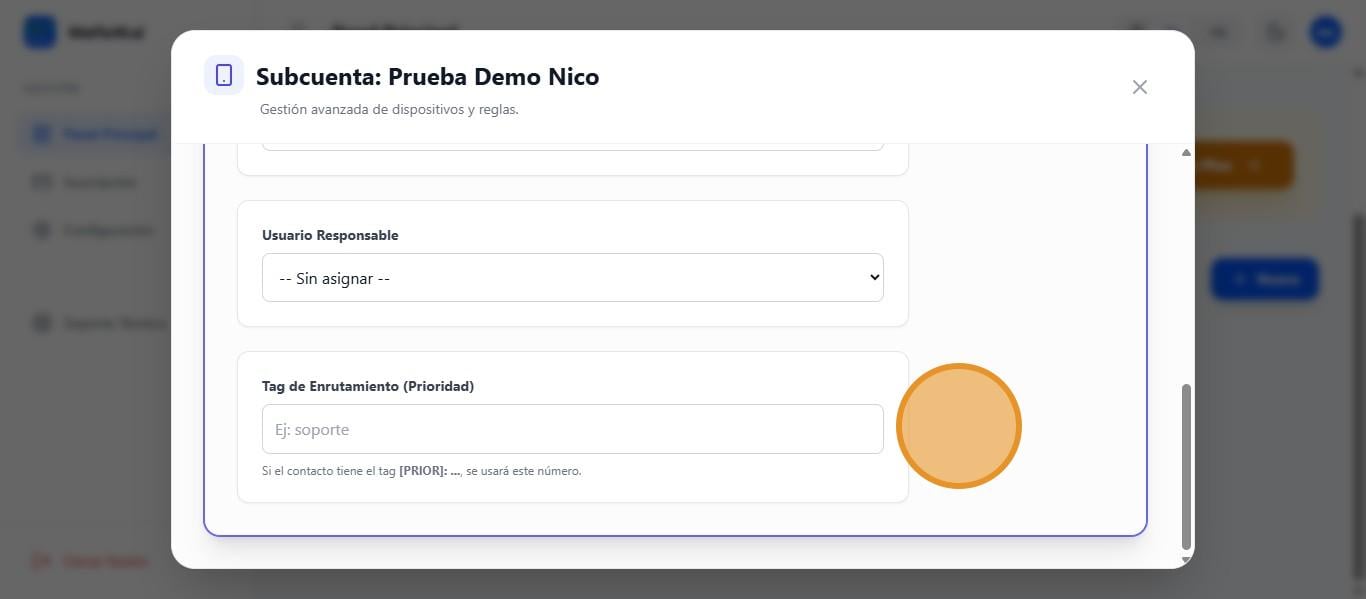Click the red Cerrar Sesión logout icon
This screenshot has width=1366, height=599.
(x=41, y=561)
